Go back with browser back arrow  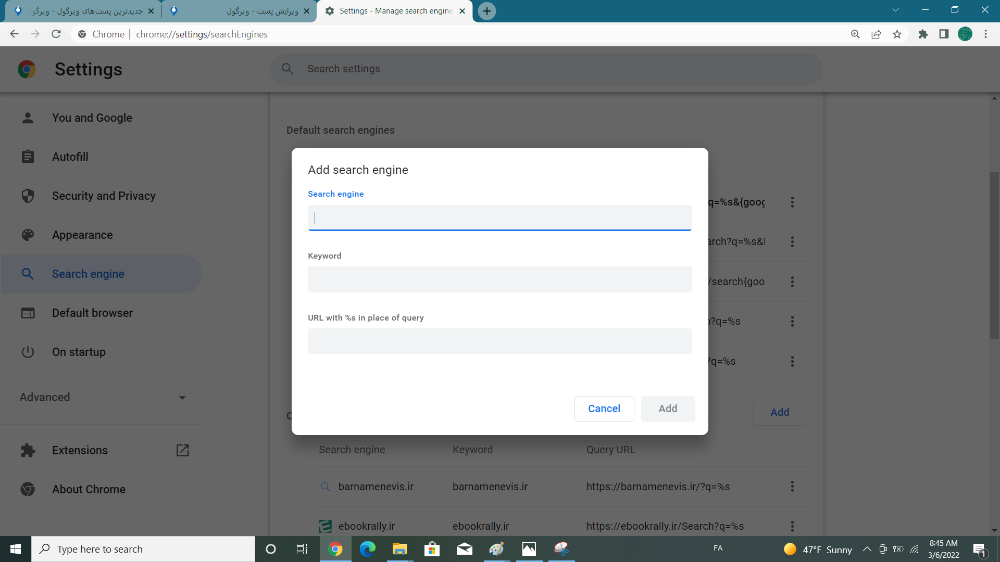pos(14,34)
